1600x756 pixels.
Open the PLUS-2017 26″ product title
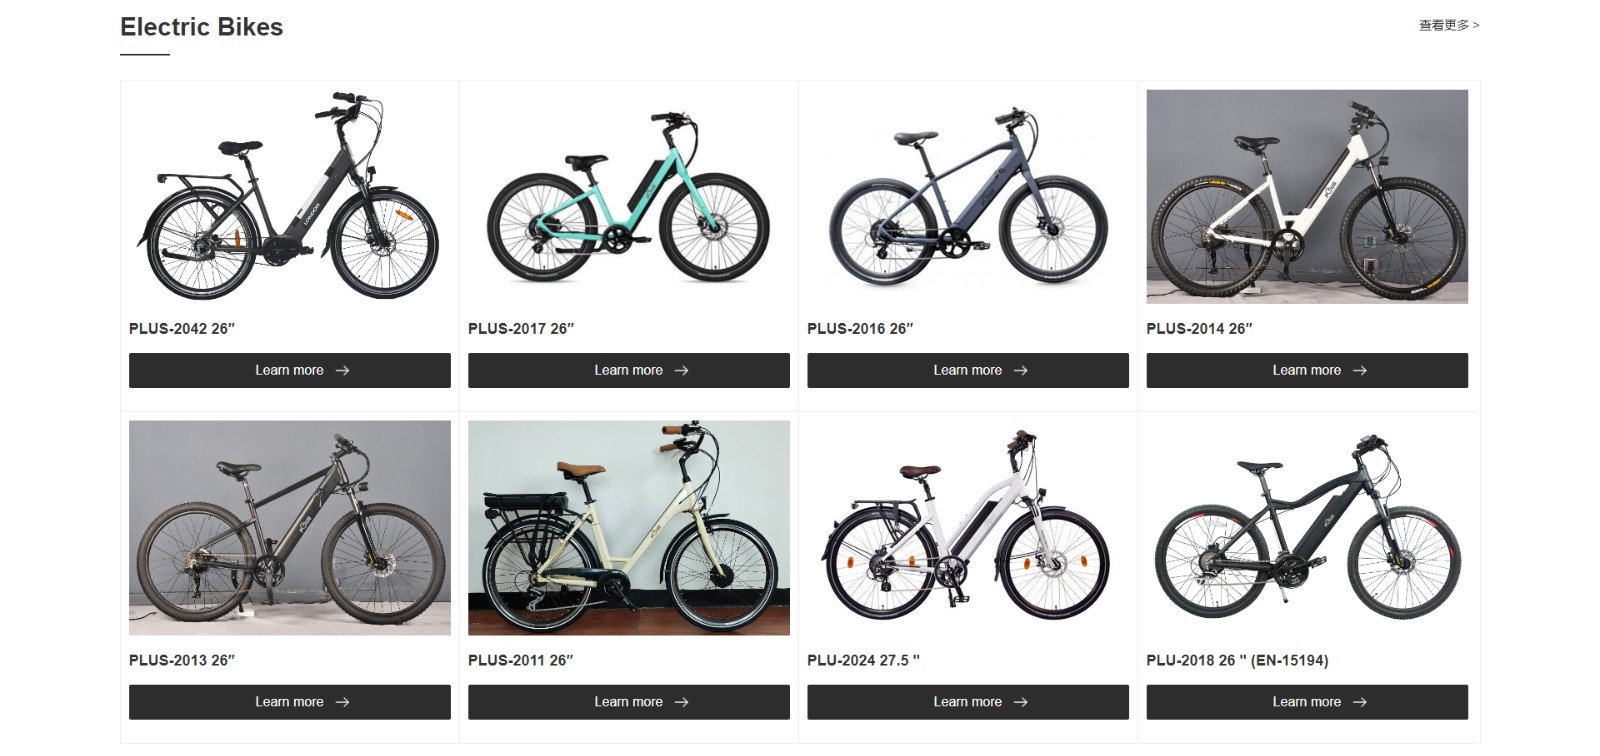(x=521, y=328)
